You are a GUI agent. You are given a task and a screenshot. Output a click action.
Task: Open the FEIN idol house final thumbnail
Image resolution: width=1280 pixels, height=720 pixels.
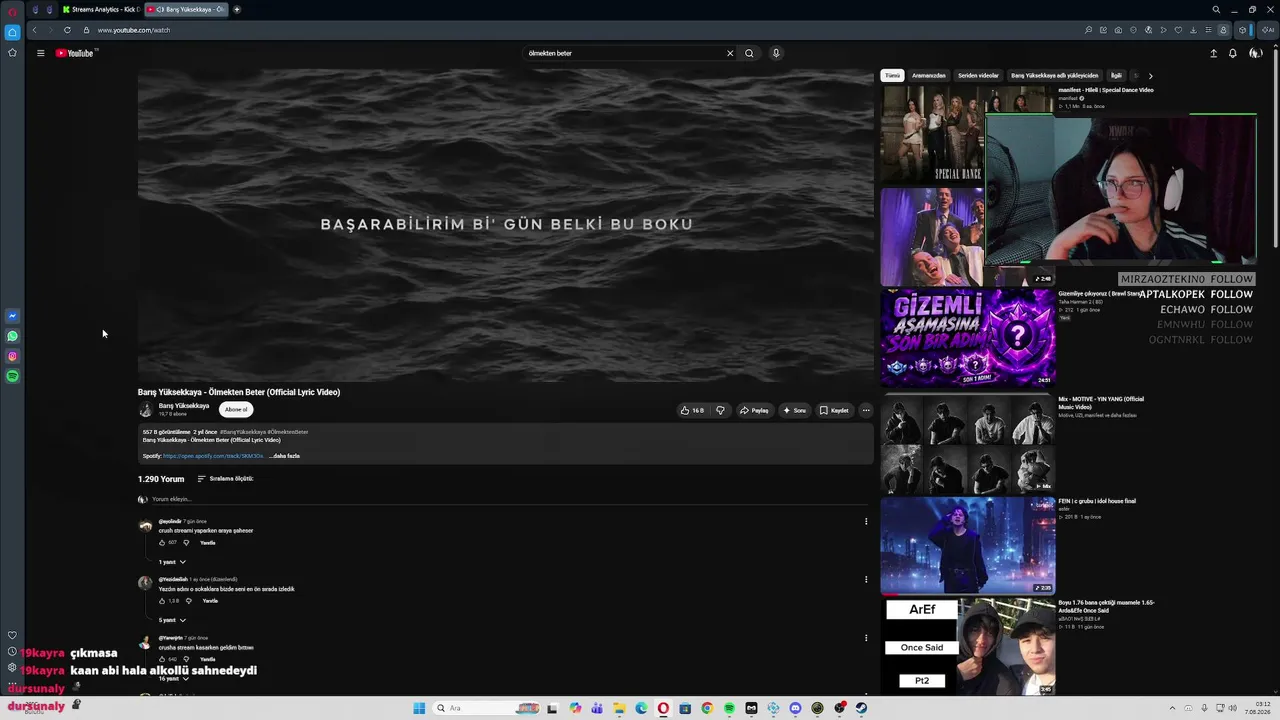coord(967,546)
